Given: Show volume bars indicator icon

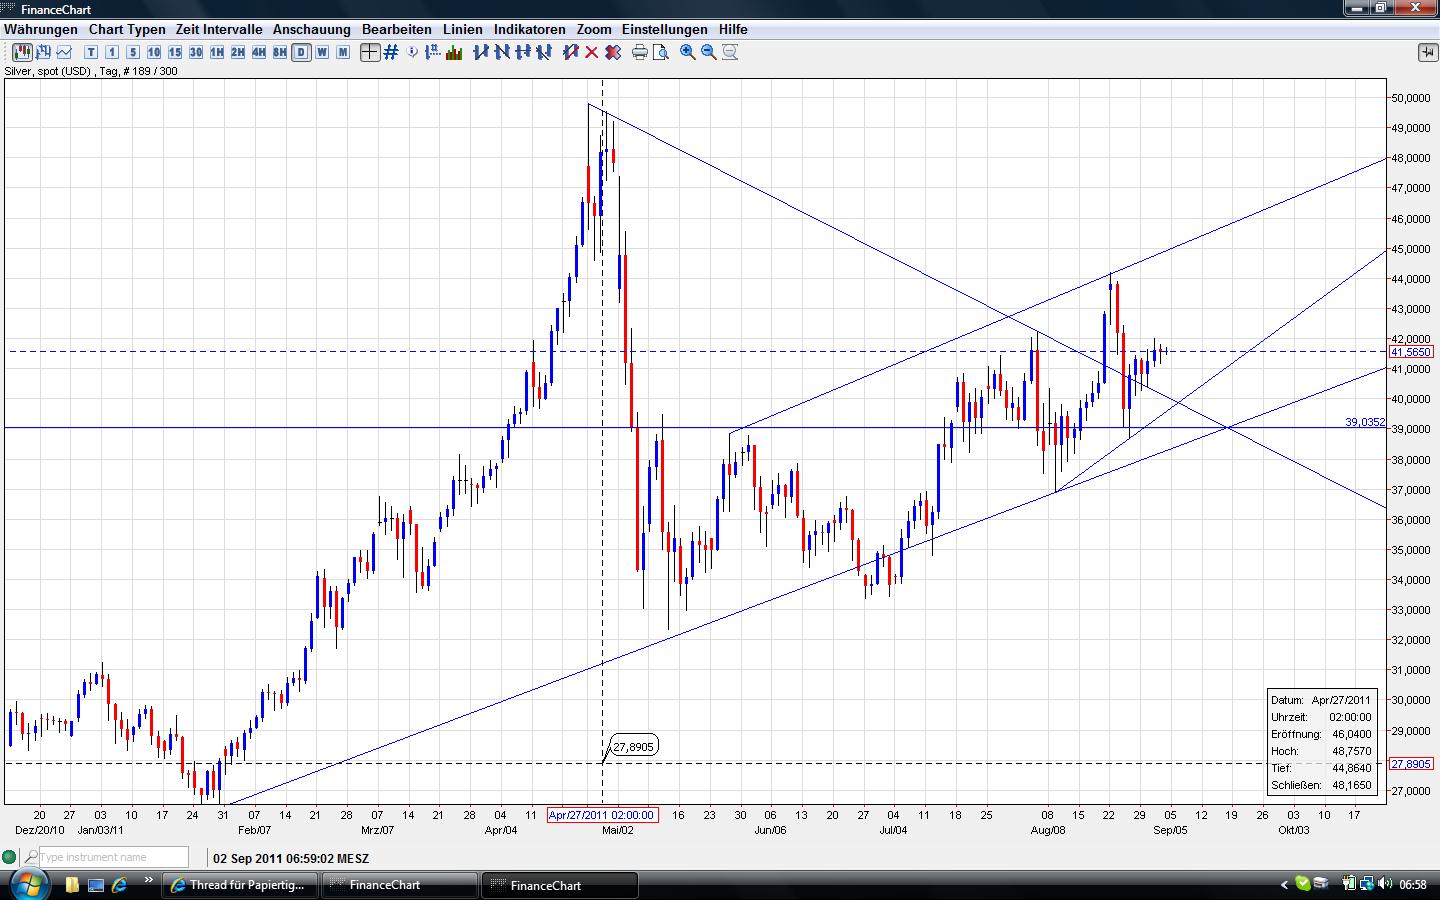Looking at the screenshot, I should click(454, 52).
